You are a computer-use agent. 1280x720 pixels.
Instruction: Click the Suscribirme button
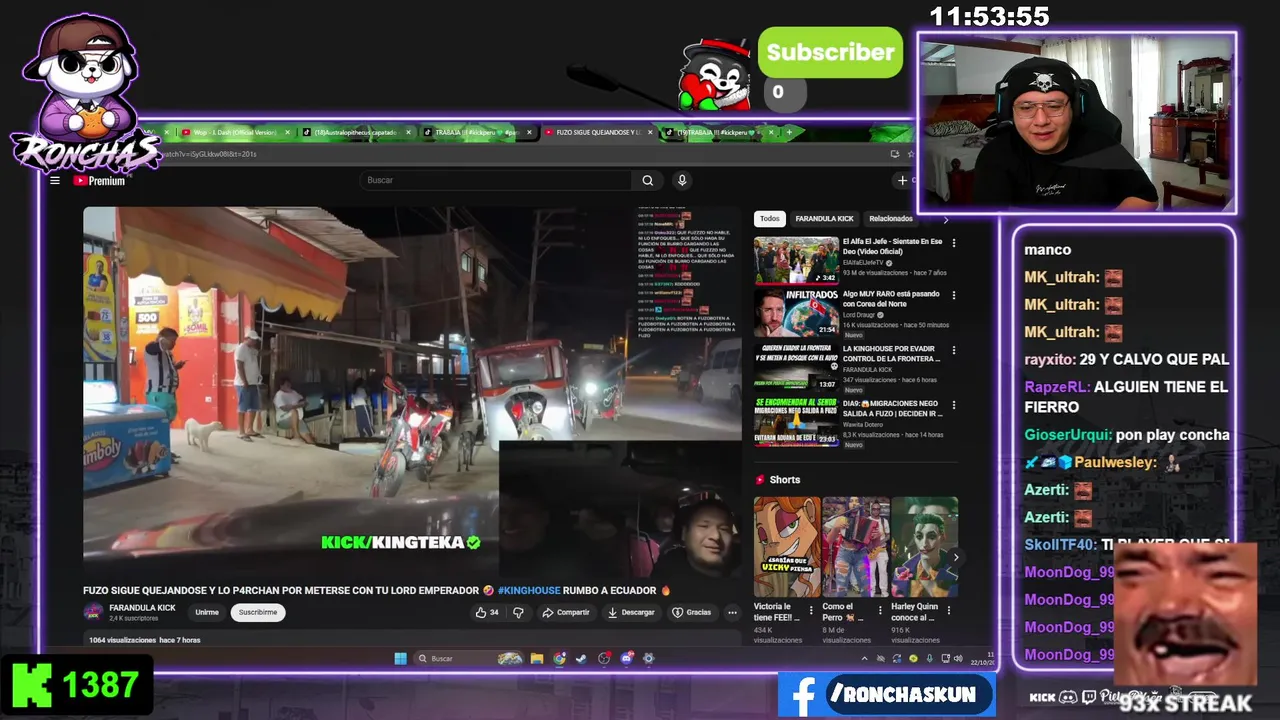[x=258, y=612]
